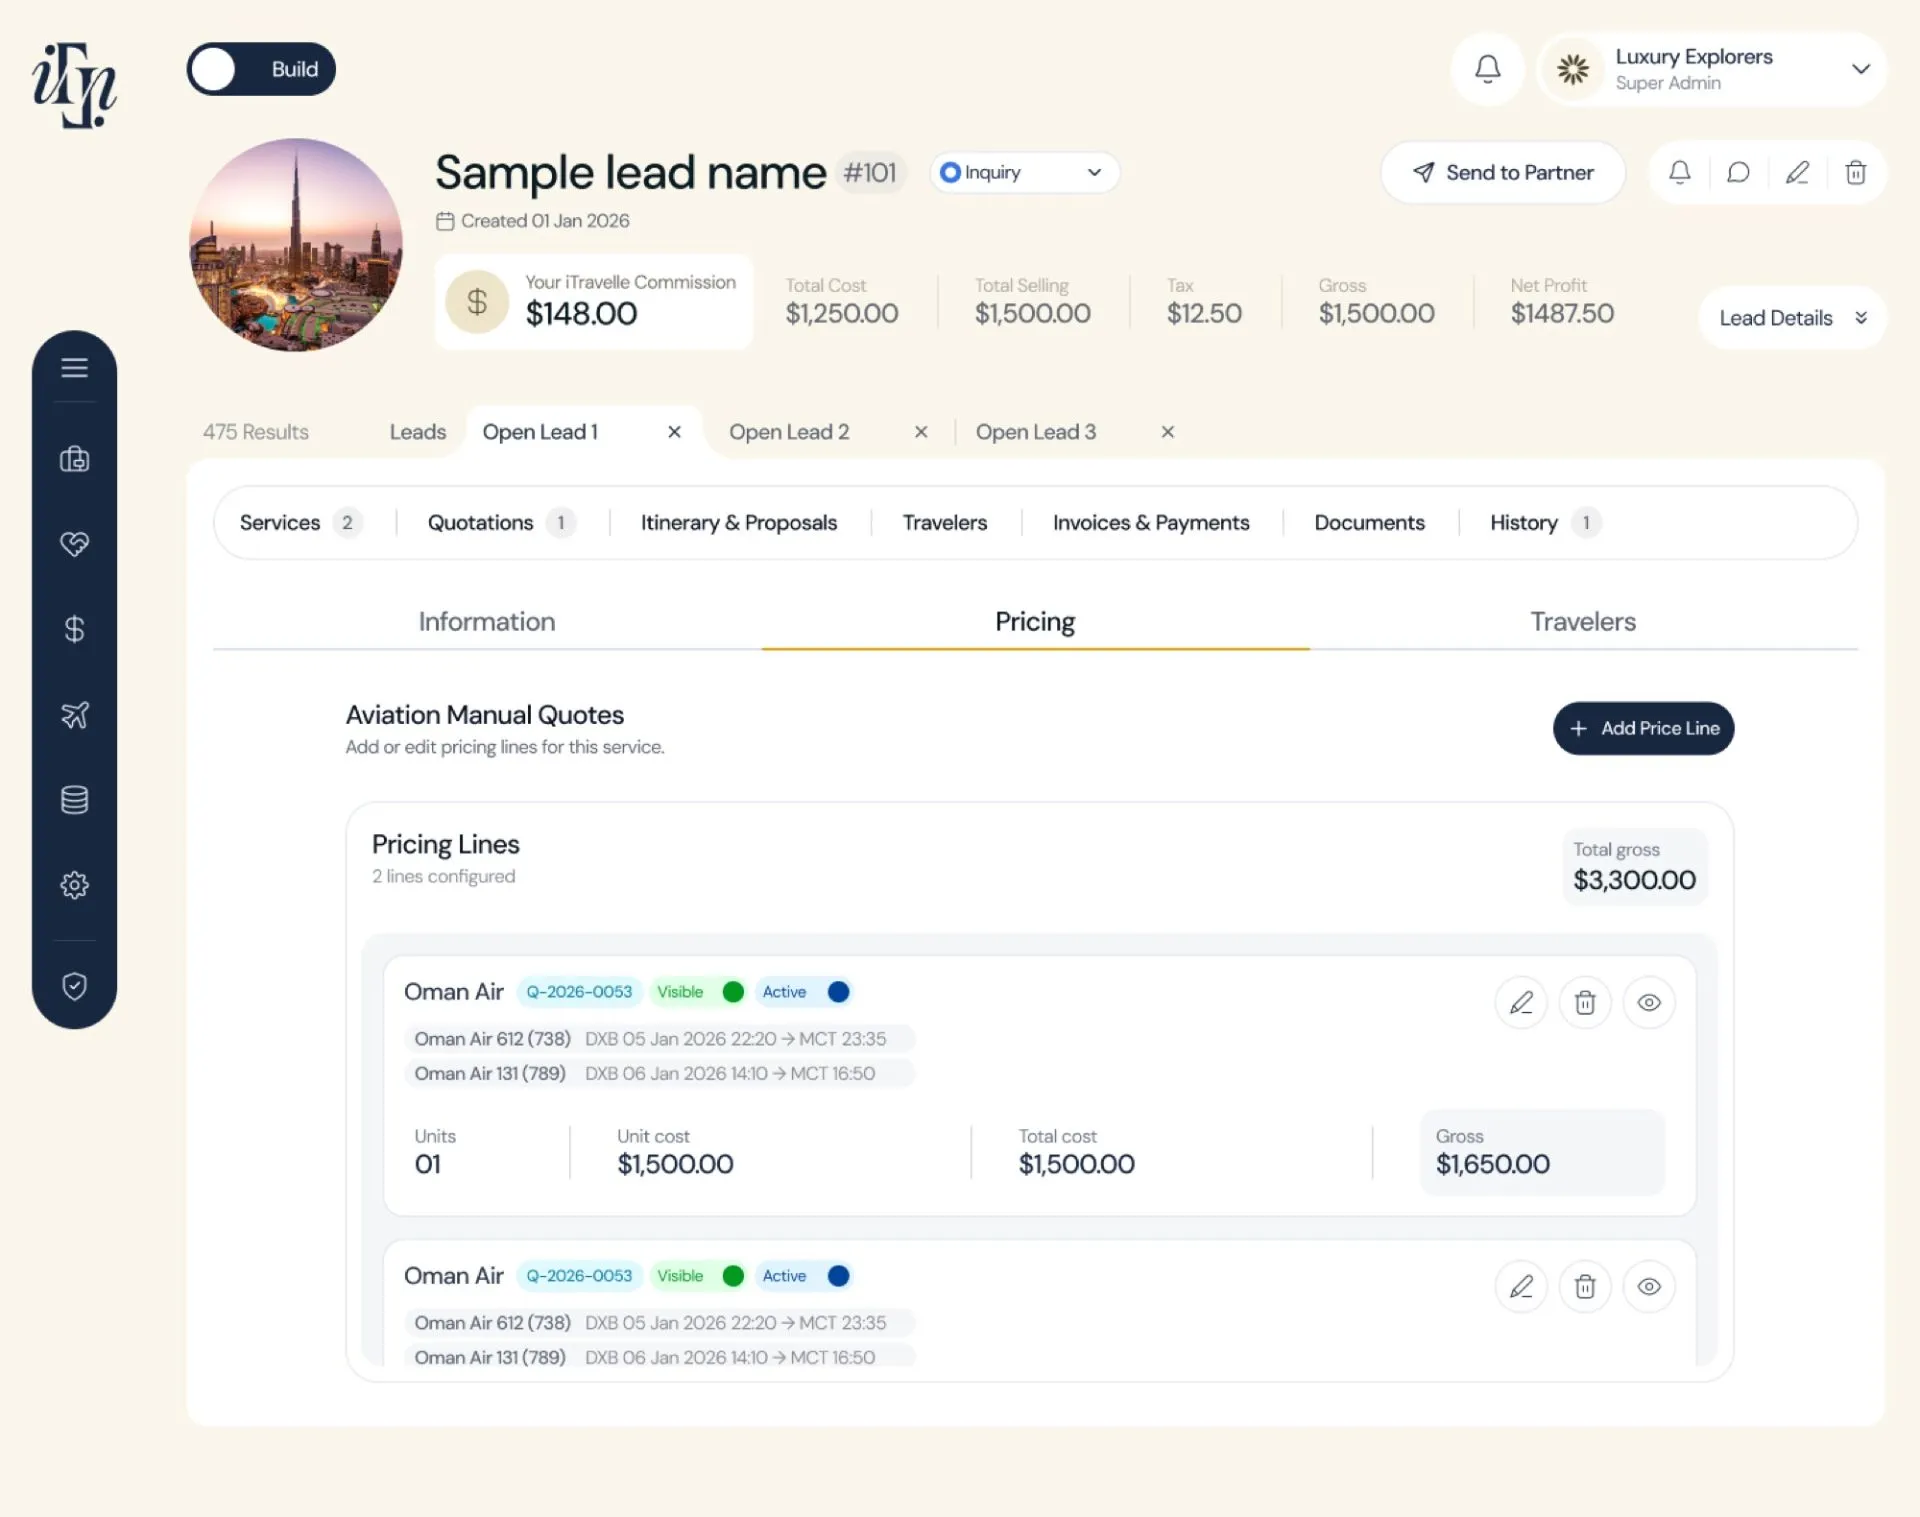Toggle Visible switch on second Oman Air line
Image resolution: width=1920 pixels, height=1517 pixels.
point(733,1275)
